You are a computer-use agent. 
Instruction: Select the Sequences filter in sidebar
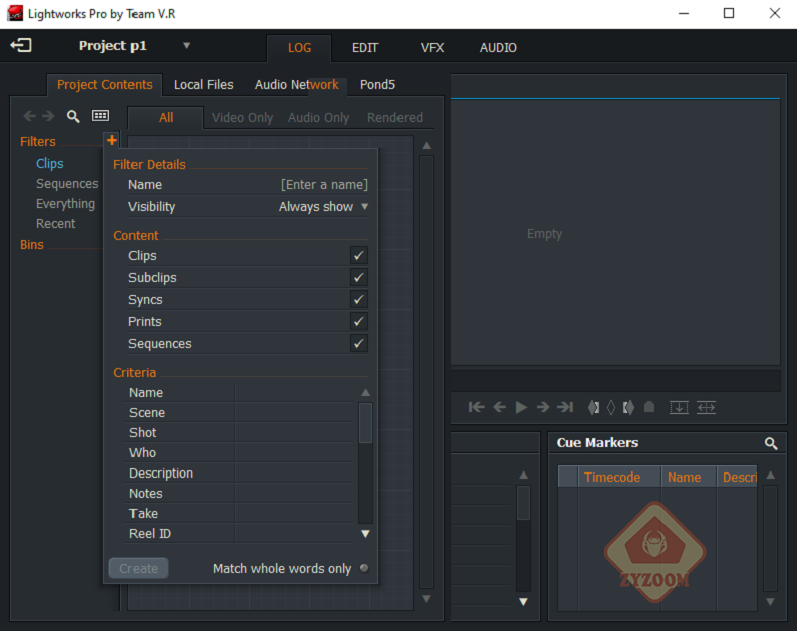pos(67,184)
